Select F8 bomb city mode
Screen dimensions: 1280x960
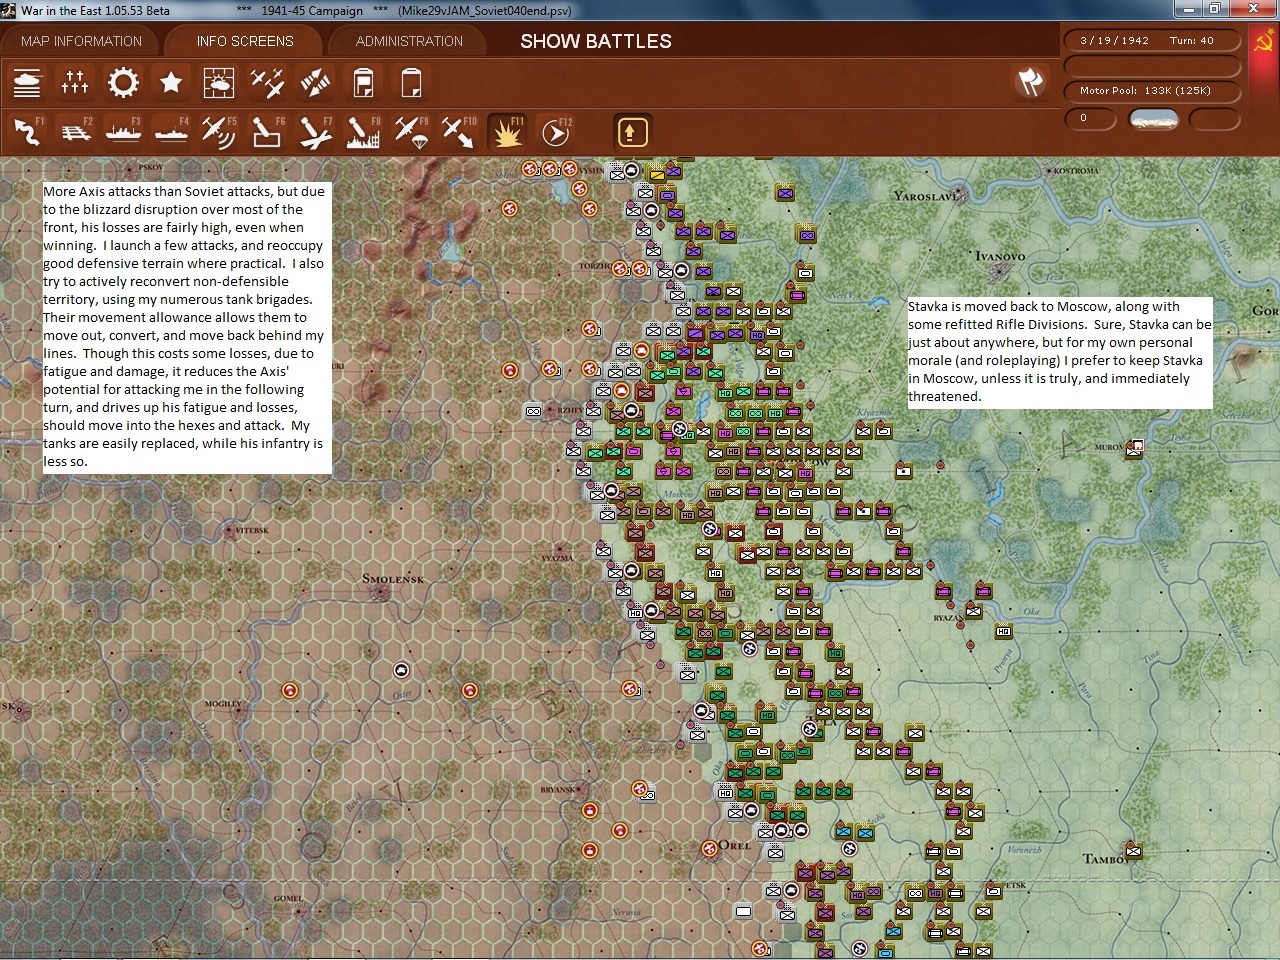click(x=363, y=131)
